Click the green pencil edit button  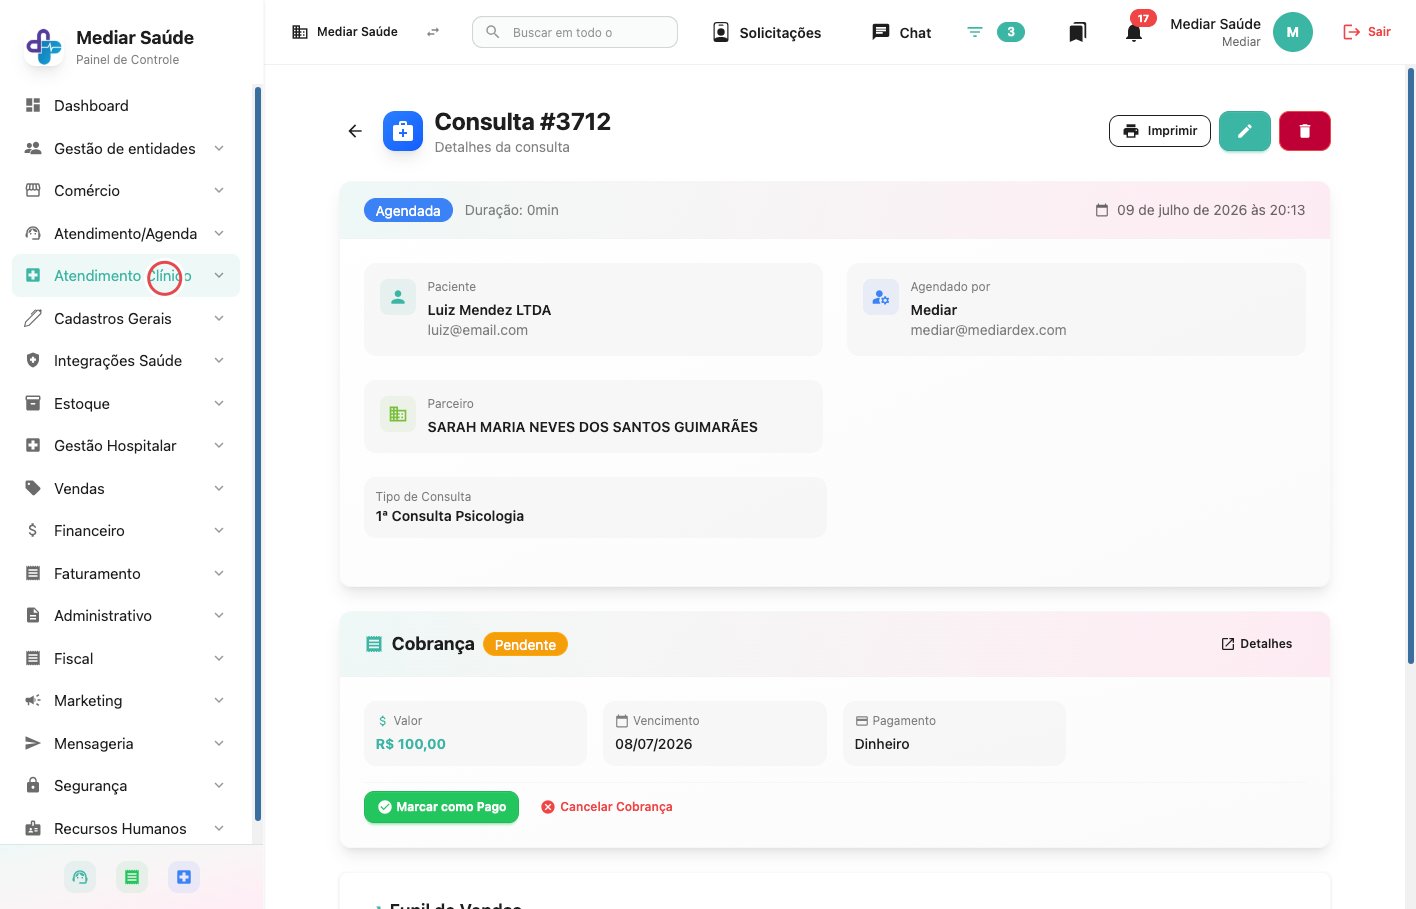pos(1244,131)
